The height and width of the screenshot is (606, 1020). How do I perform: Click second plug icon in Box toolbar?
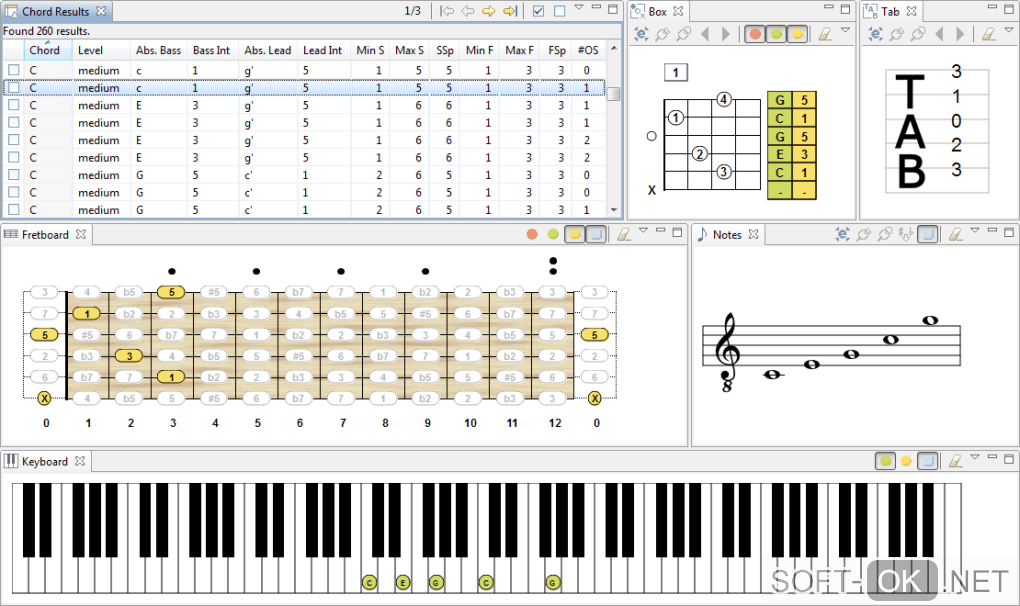coord(683,34)
